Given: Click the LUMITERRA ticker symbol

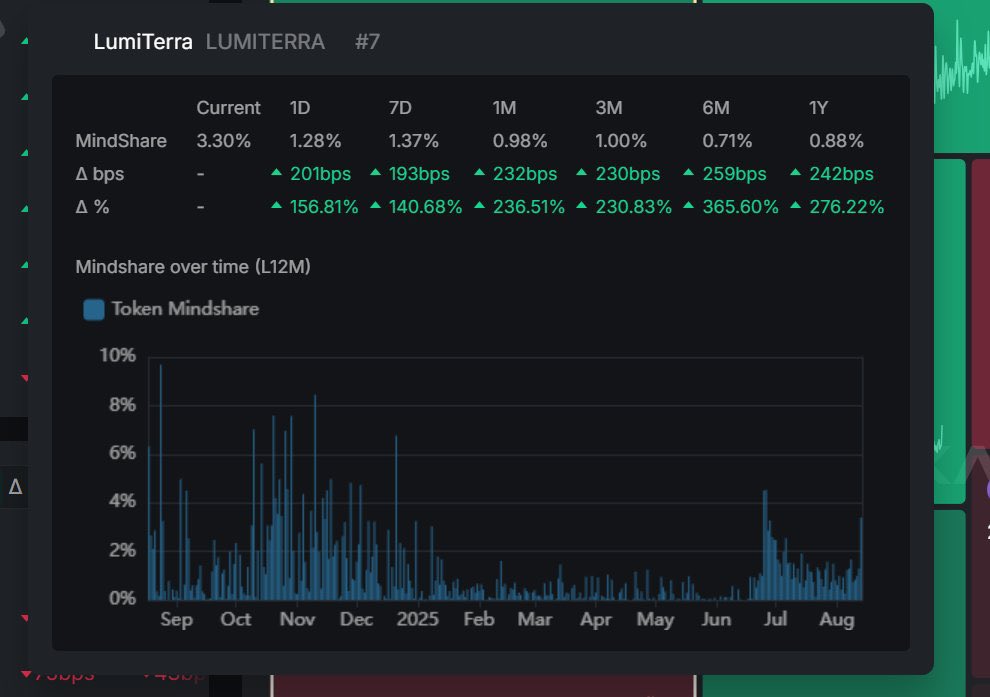Looking at the screenshot, I should (265, 42).
